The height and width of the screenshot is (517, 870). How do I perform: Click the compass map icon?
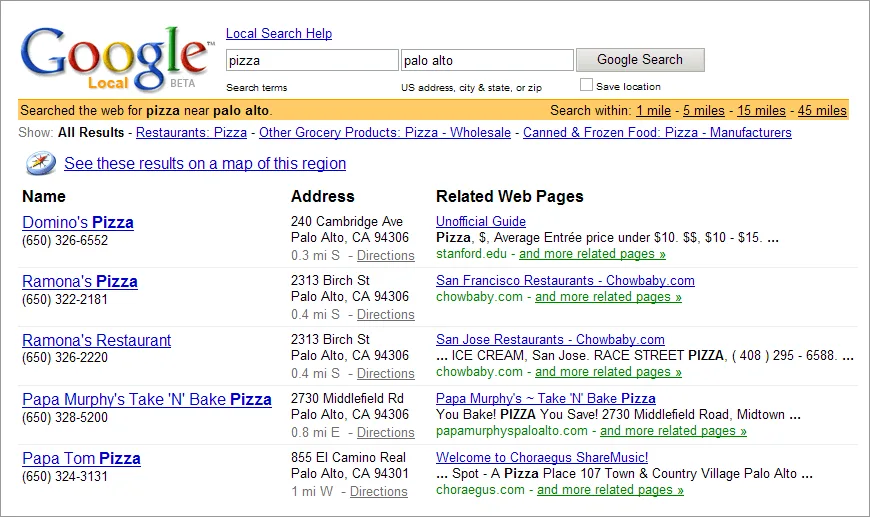click(41, 163)
